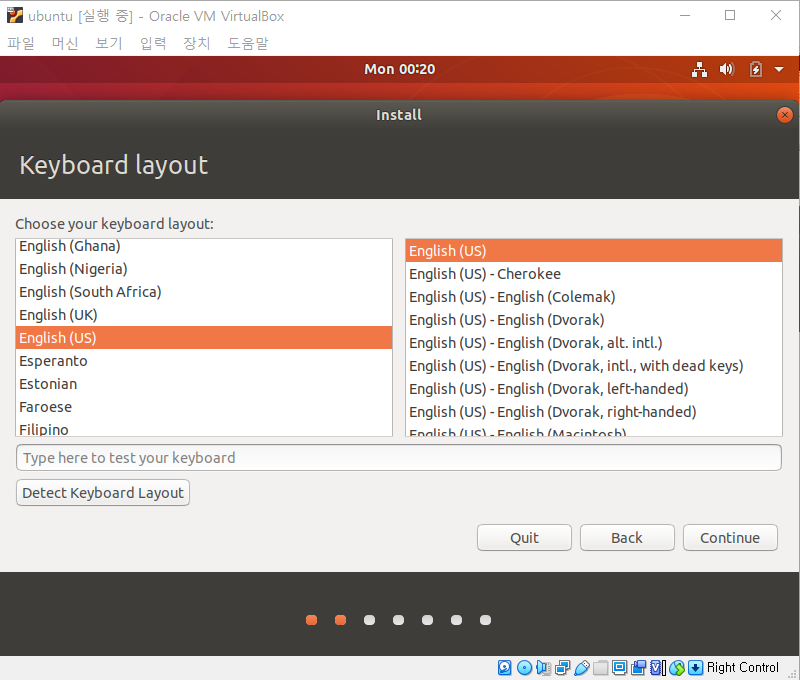800x680 pixels.
Task: Click the audio status icon in VirtualBox bar
Action: (543, 667)
